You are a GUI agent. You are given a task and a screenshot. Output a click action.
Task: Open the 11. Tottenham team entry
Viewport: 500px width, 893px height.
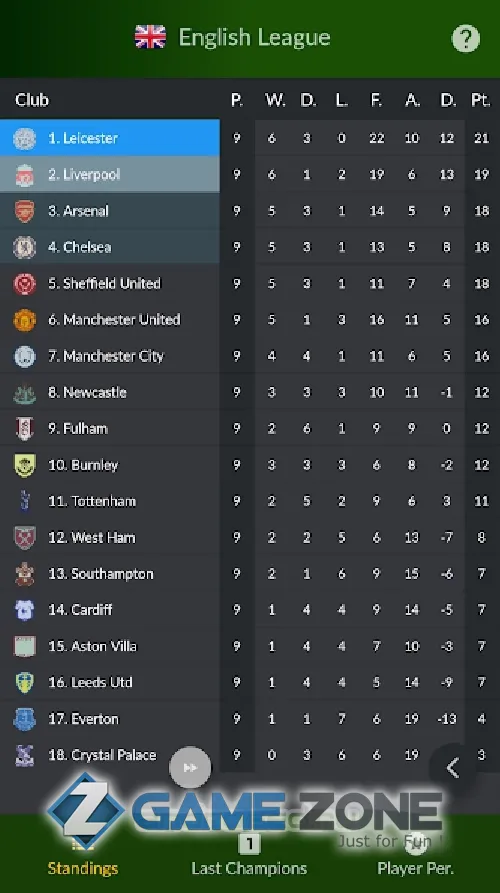pyautogui.click(x=250, y=501)
